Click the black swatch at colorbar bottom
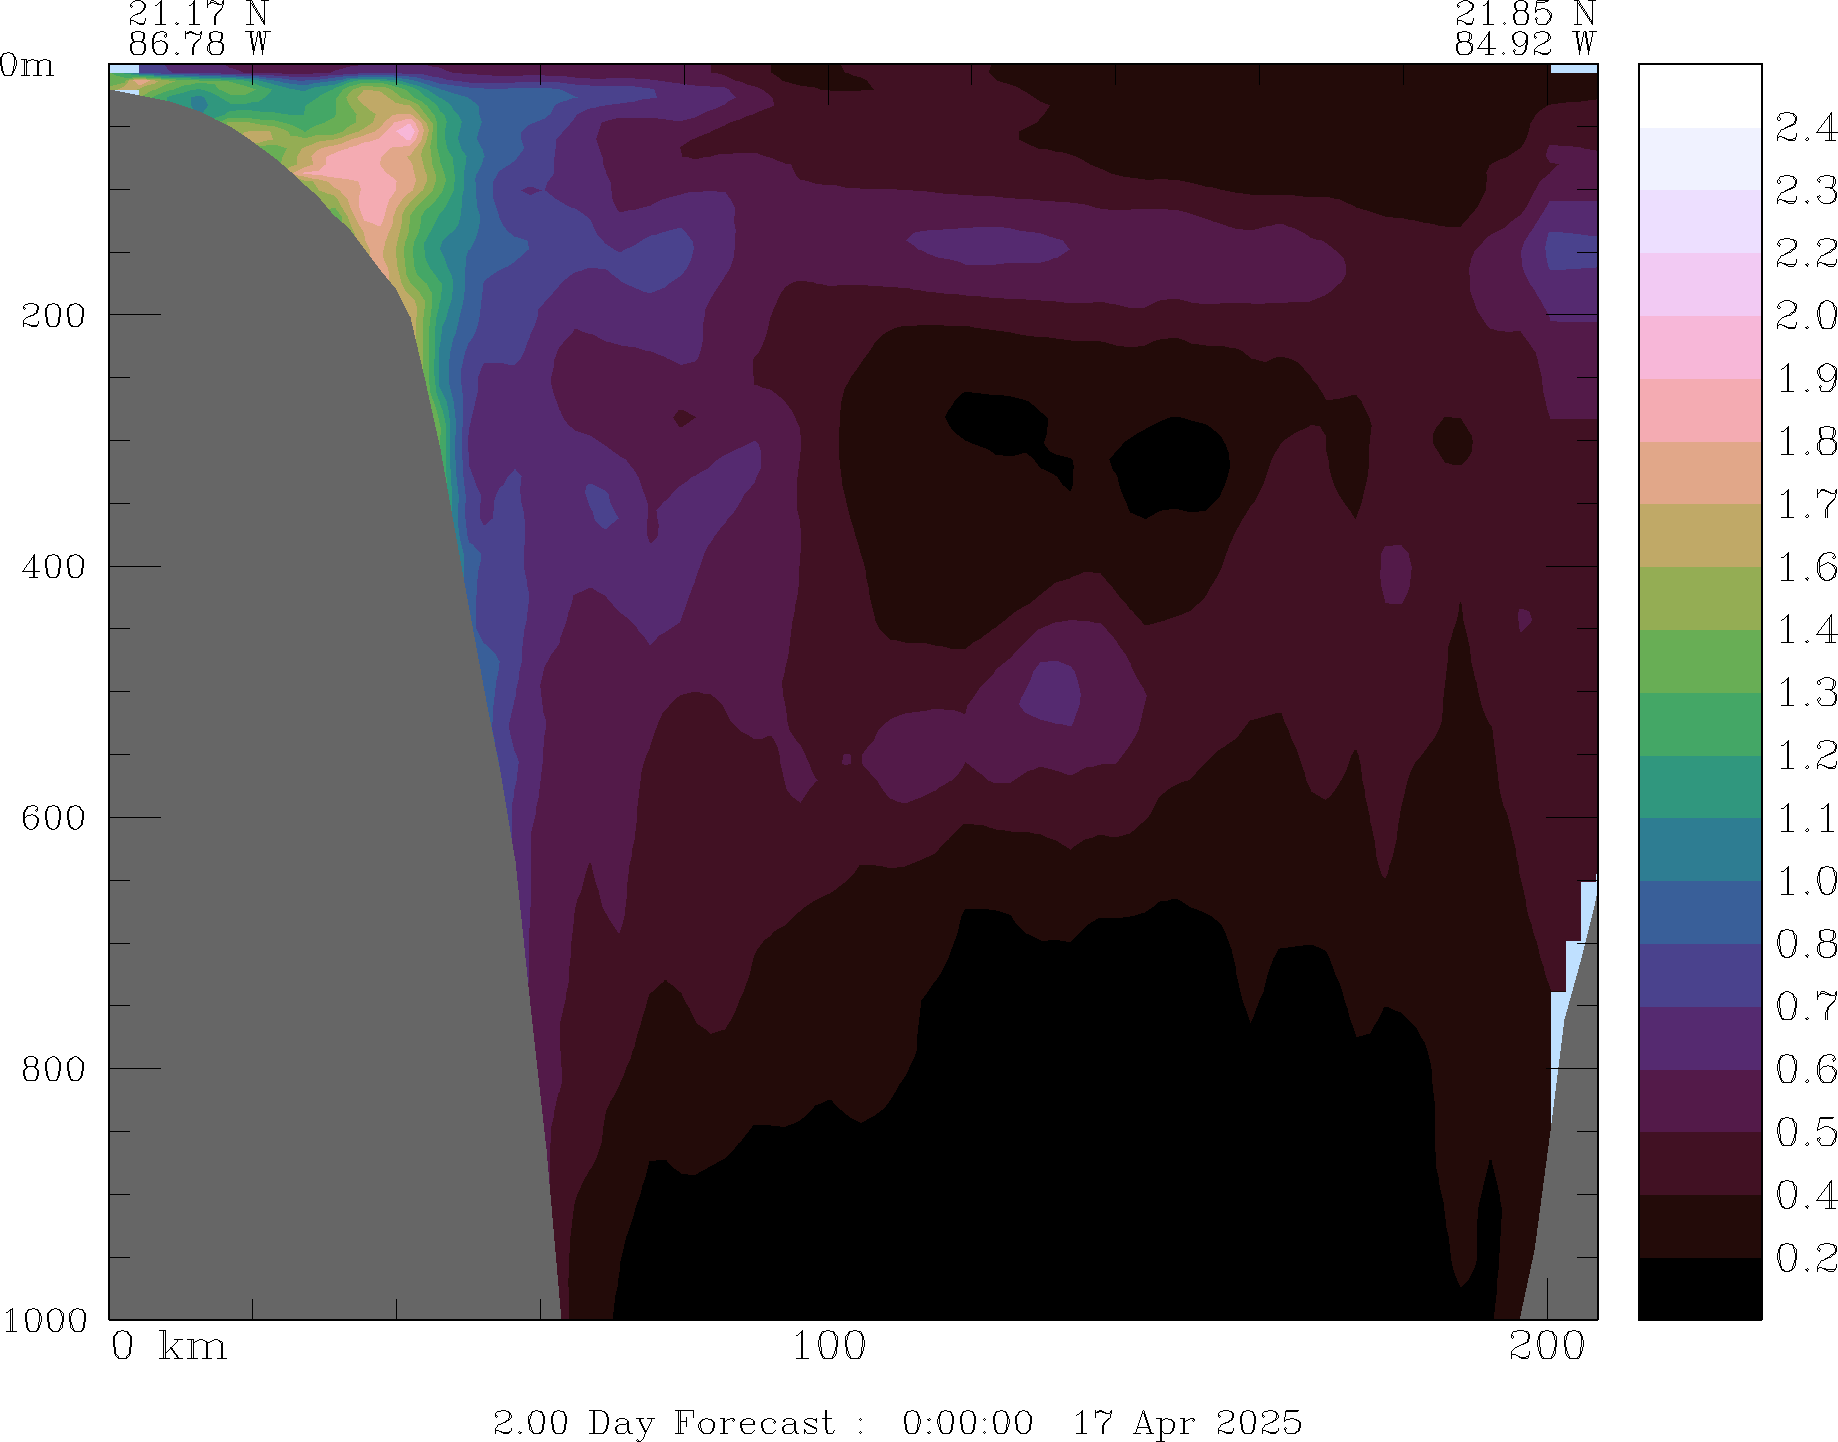 coord(1699,1288)
